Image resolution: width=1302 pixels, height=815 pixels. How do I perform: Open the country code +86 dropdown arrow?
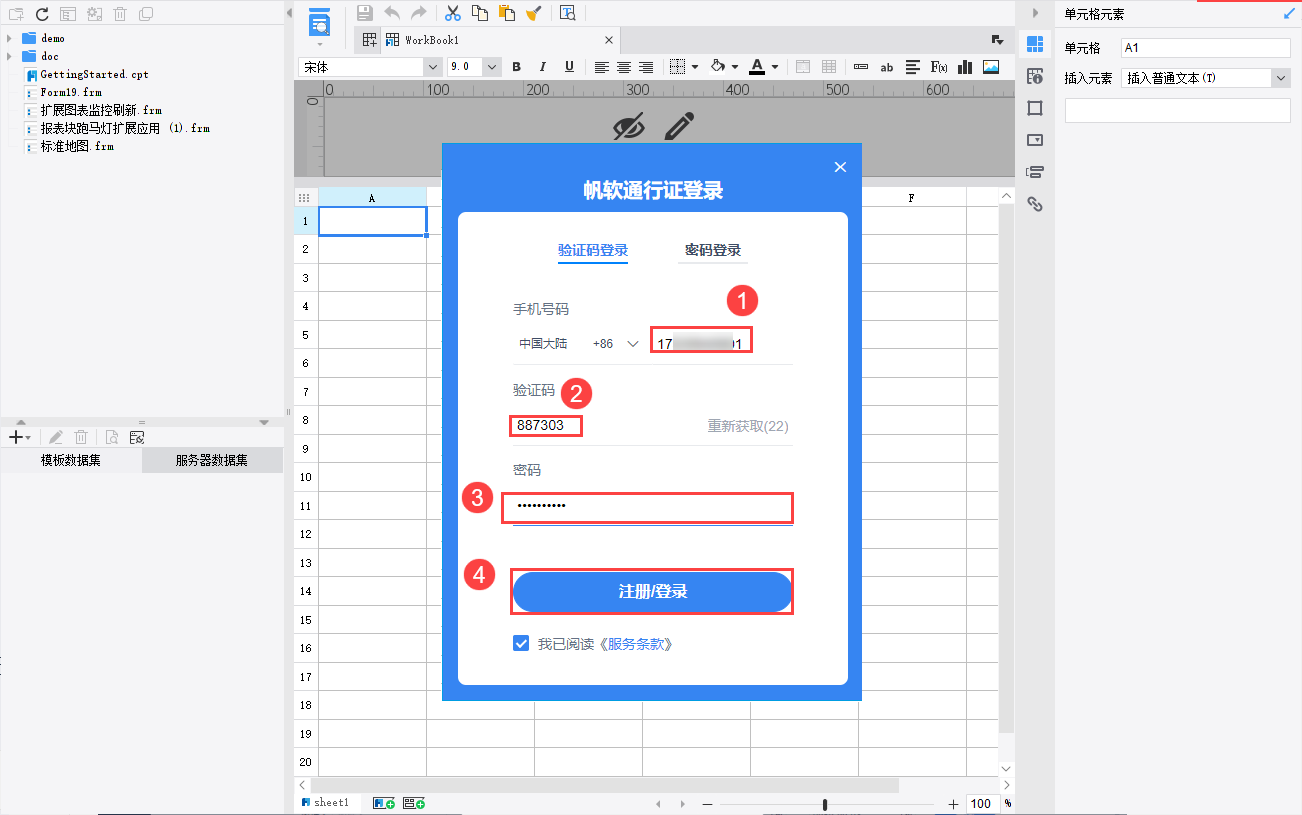[632, 344]
